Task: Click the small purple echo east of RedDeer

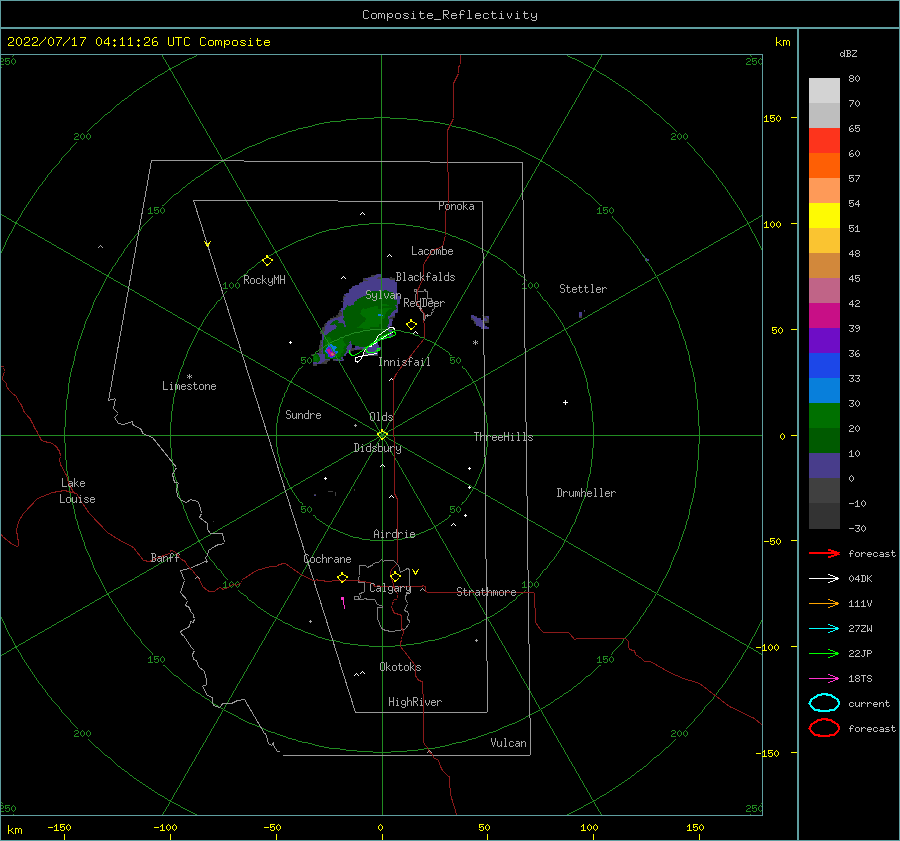Action: point(480,321)
